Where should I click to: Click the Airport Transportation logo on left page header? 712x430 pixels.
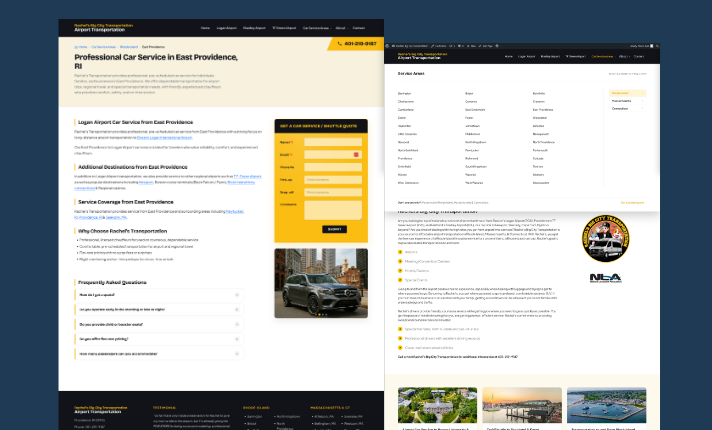click(x=104, y=28)
